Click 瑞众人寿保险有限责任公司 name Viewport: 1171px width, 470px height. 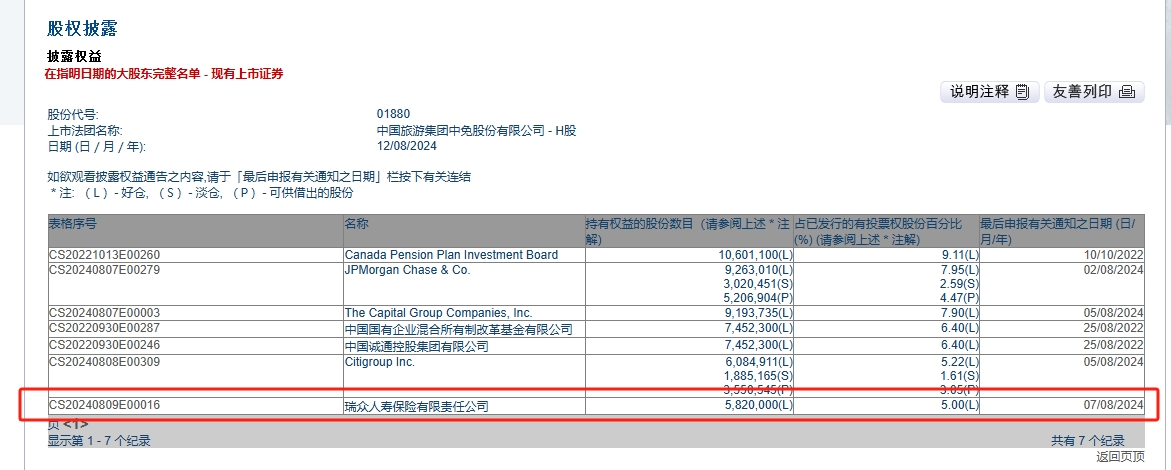(x=417, y=406)
